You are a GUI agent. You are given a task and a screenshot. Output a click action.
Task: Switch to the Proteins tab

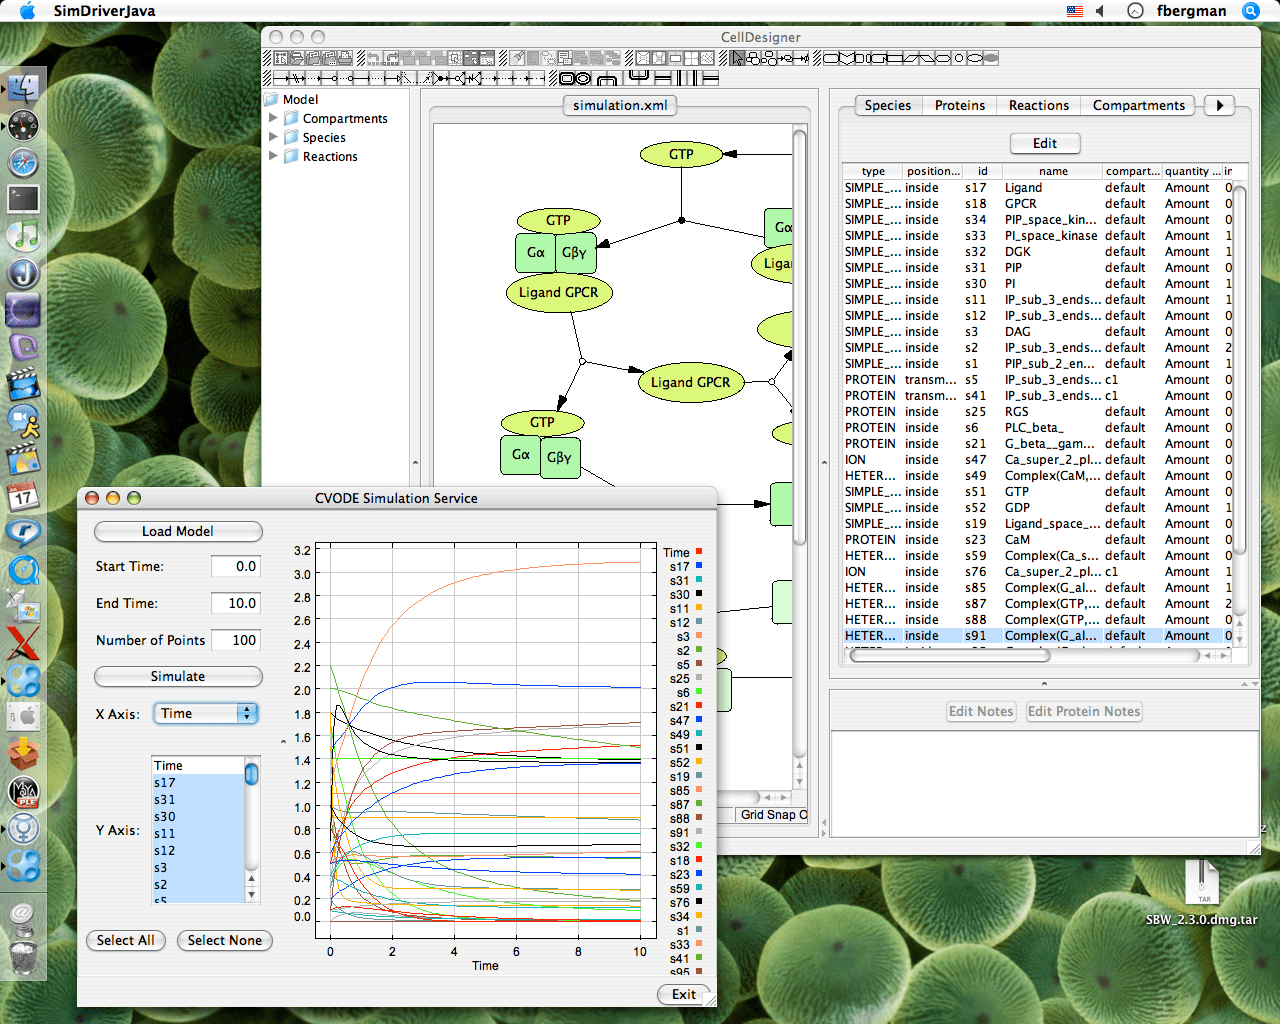[959, 105]
